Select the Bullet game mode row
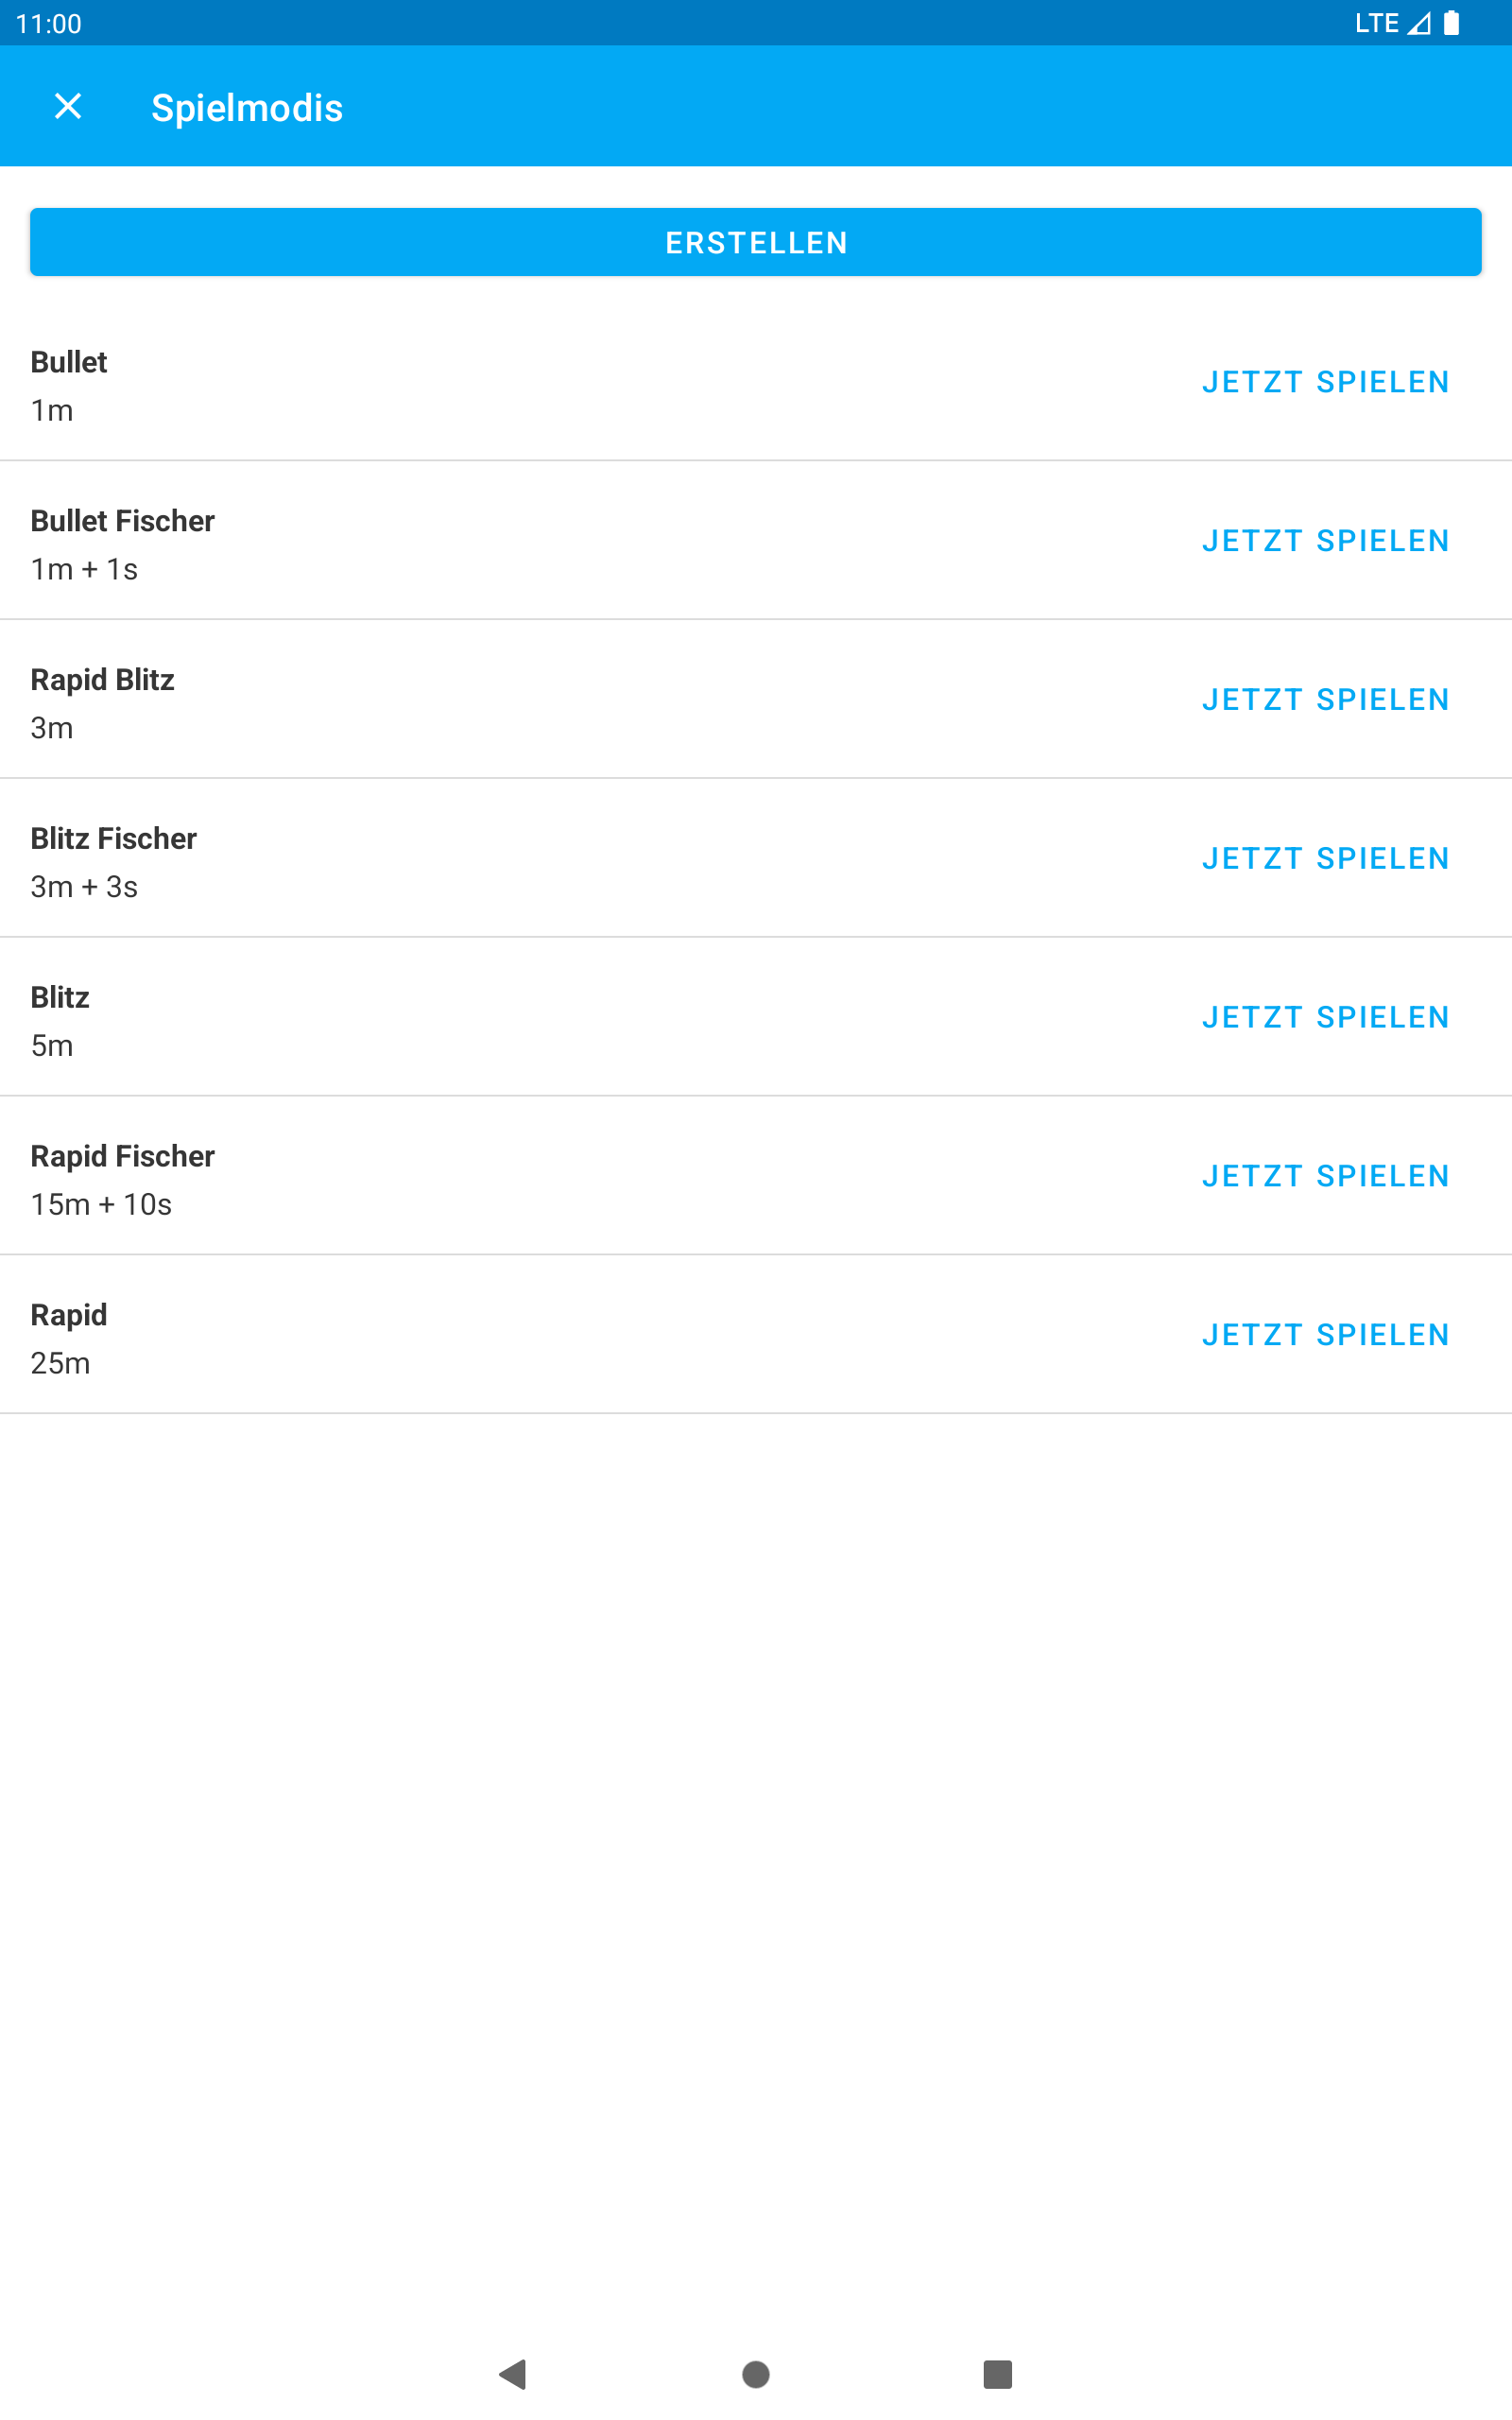This screenshot has height=2420, width=1512. 756,382
